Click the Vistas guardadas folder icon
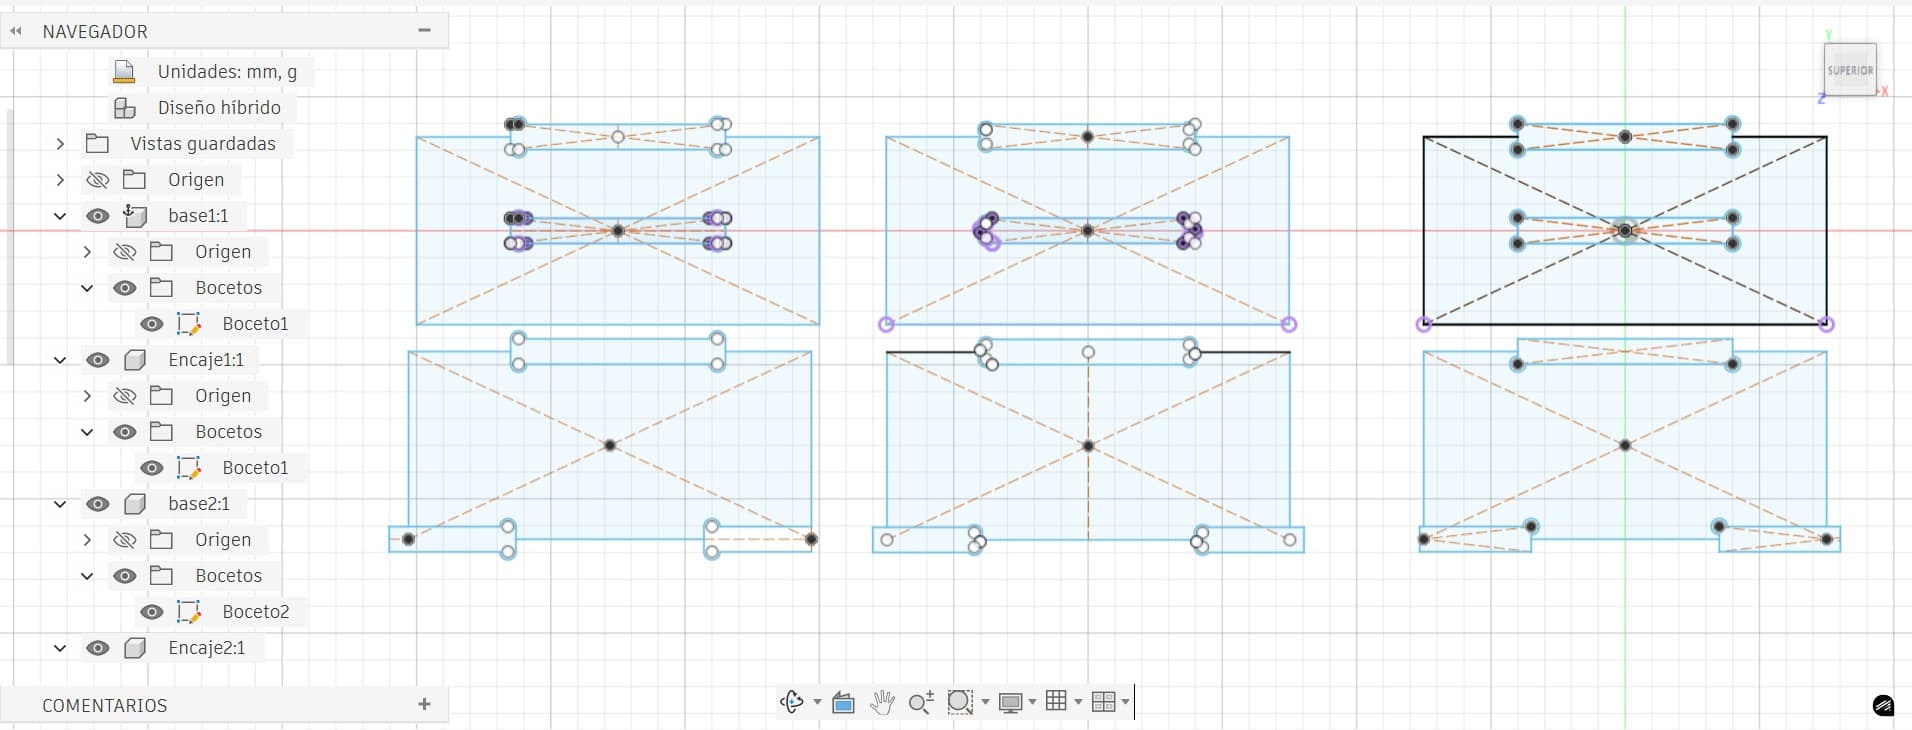This screenshot has width=1912, height=730. (x=97, y=144)
